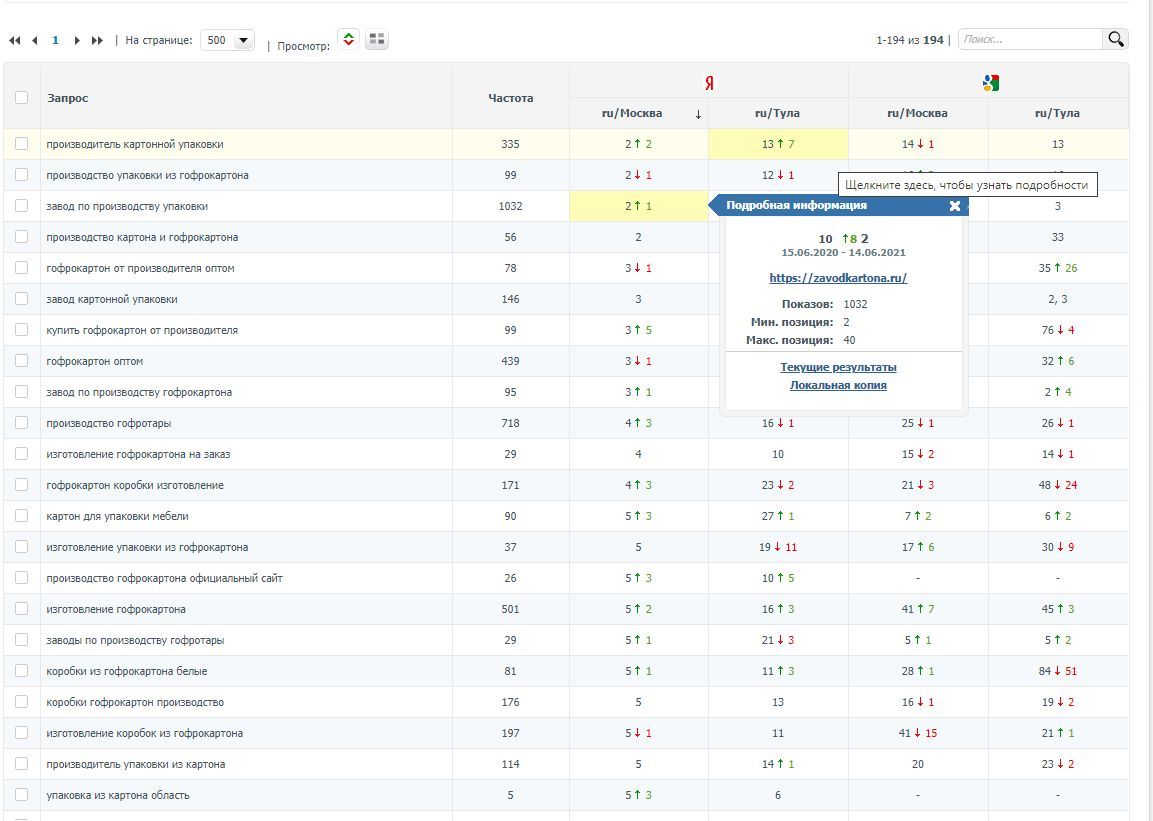1153x821 pixels.
Task: Click the previous page arrow
Action: [35, 41]
